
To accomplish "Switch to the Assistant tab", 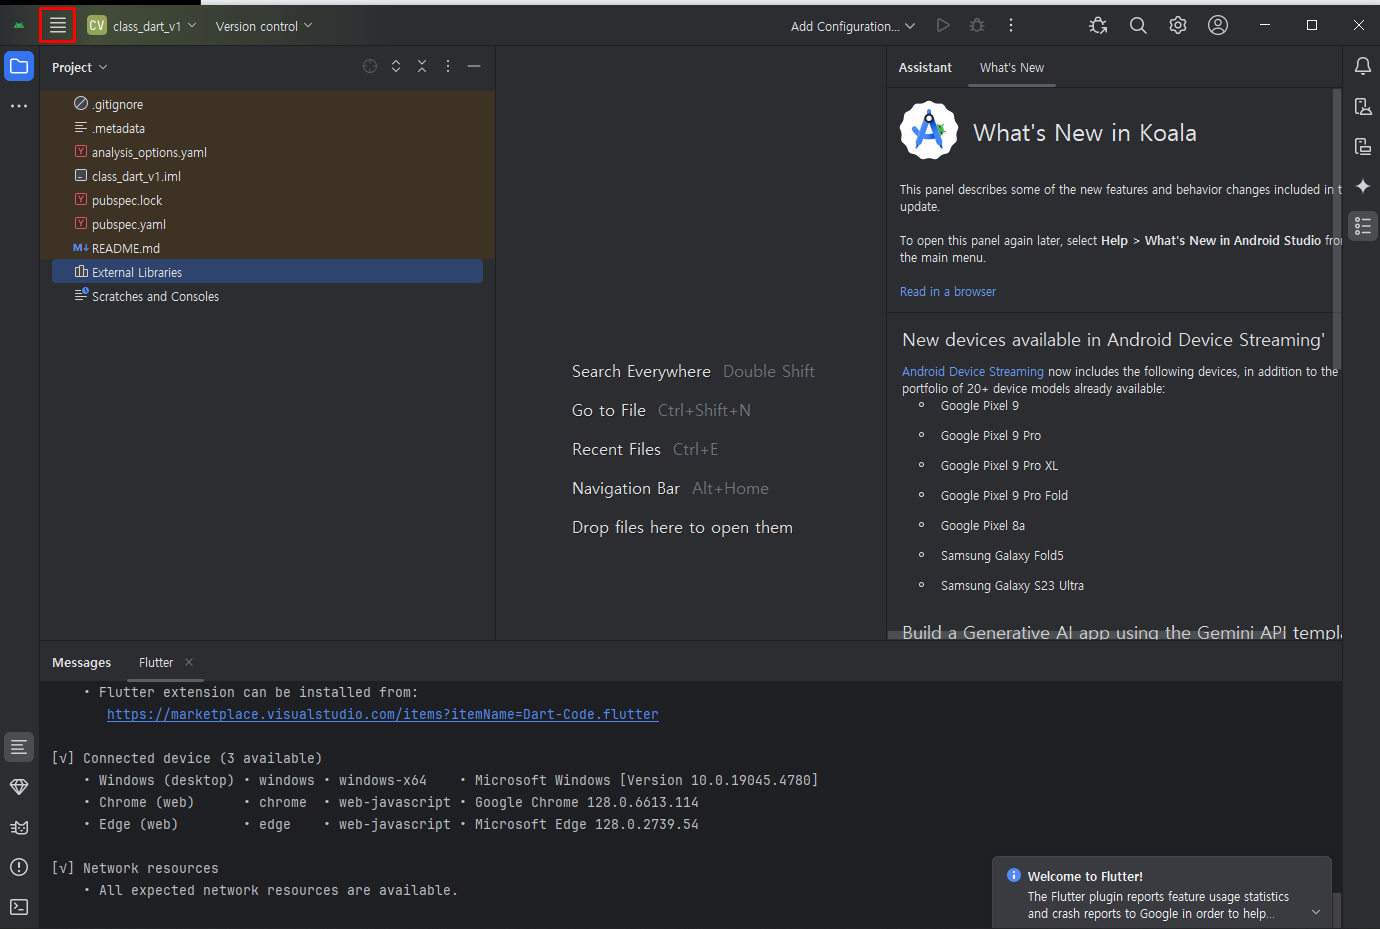I will coord(925,68).
